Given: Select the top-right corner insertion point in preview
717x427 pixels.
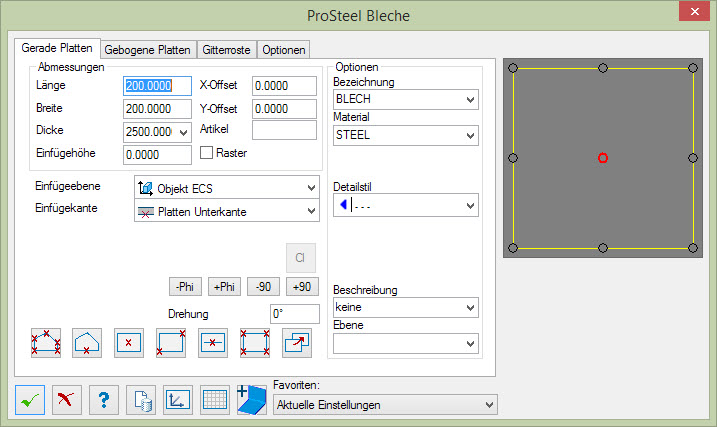Looking at the screenshot, I should (693, 68).
